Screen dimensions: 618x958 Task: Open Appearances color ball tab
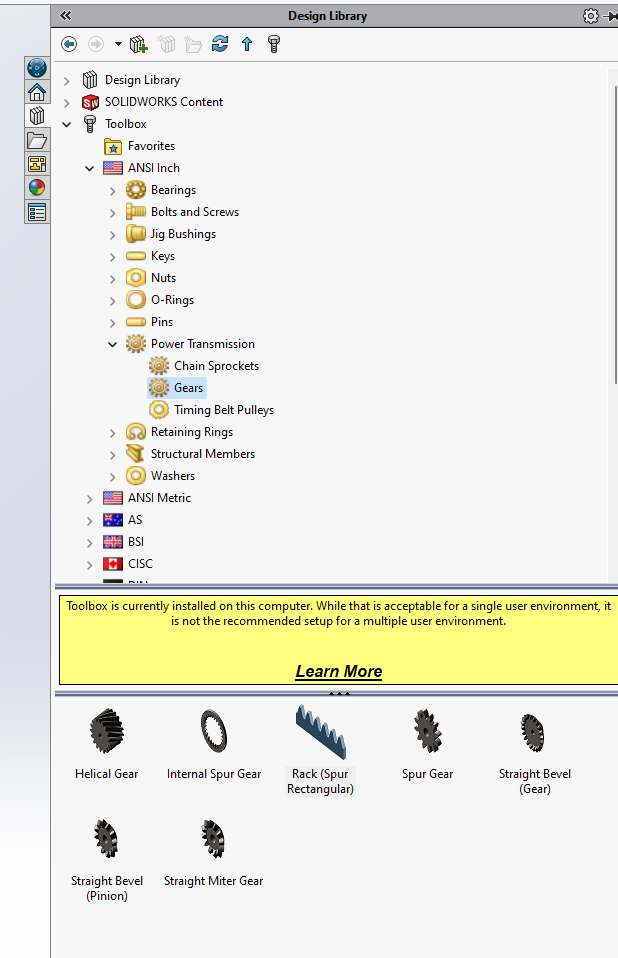pos(37,188)
